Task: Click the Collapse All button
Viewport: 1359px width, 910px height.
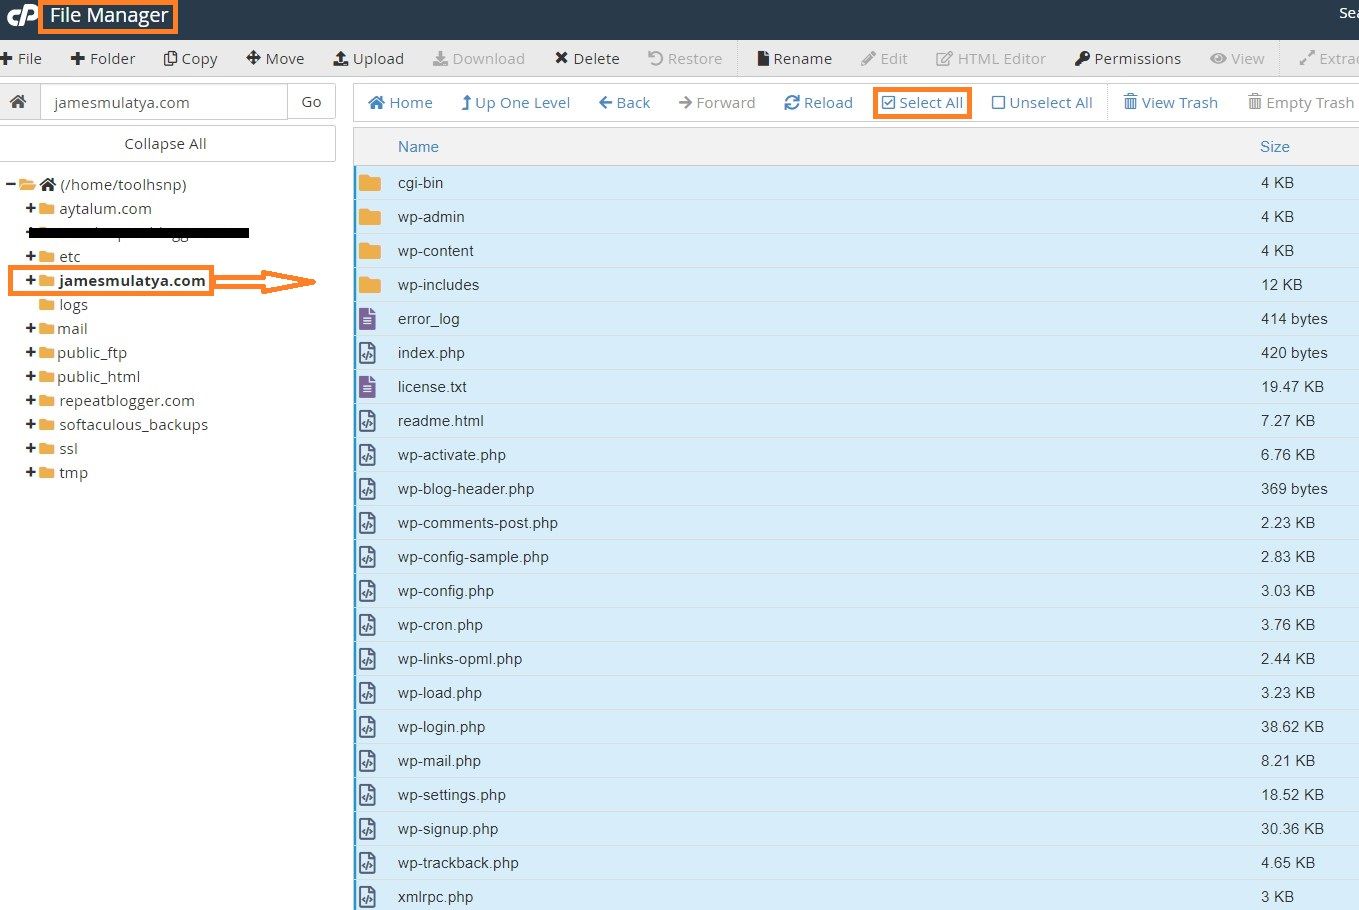Action: coord(166,144)
